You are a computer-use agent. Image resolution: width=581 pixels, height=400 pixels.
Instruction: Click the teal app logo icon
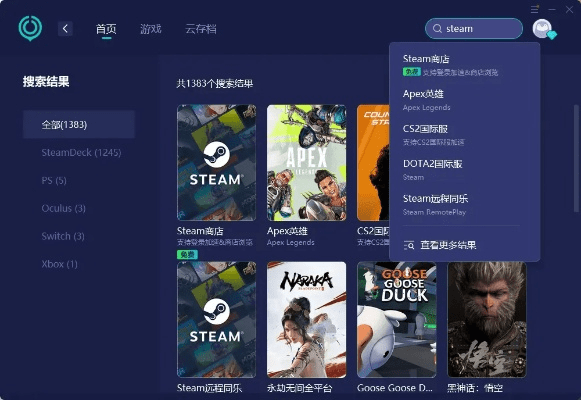(30, 28)
